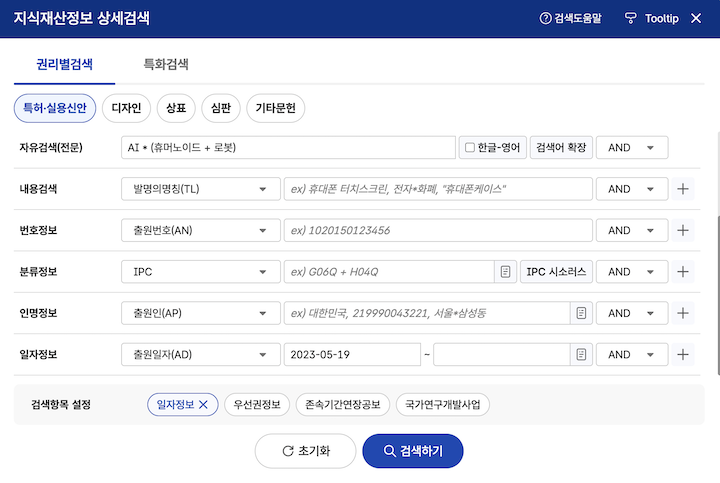Select 기타문헌 category pill
The image size is (720, 483).
click(x=276, y=108)
